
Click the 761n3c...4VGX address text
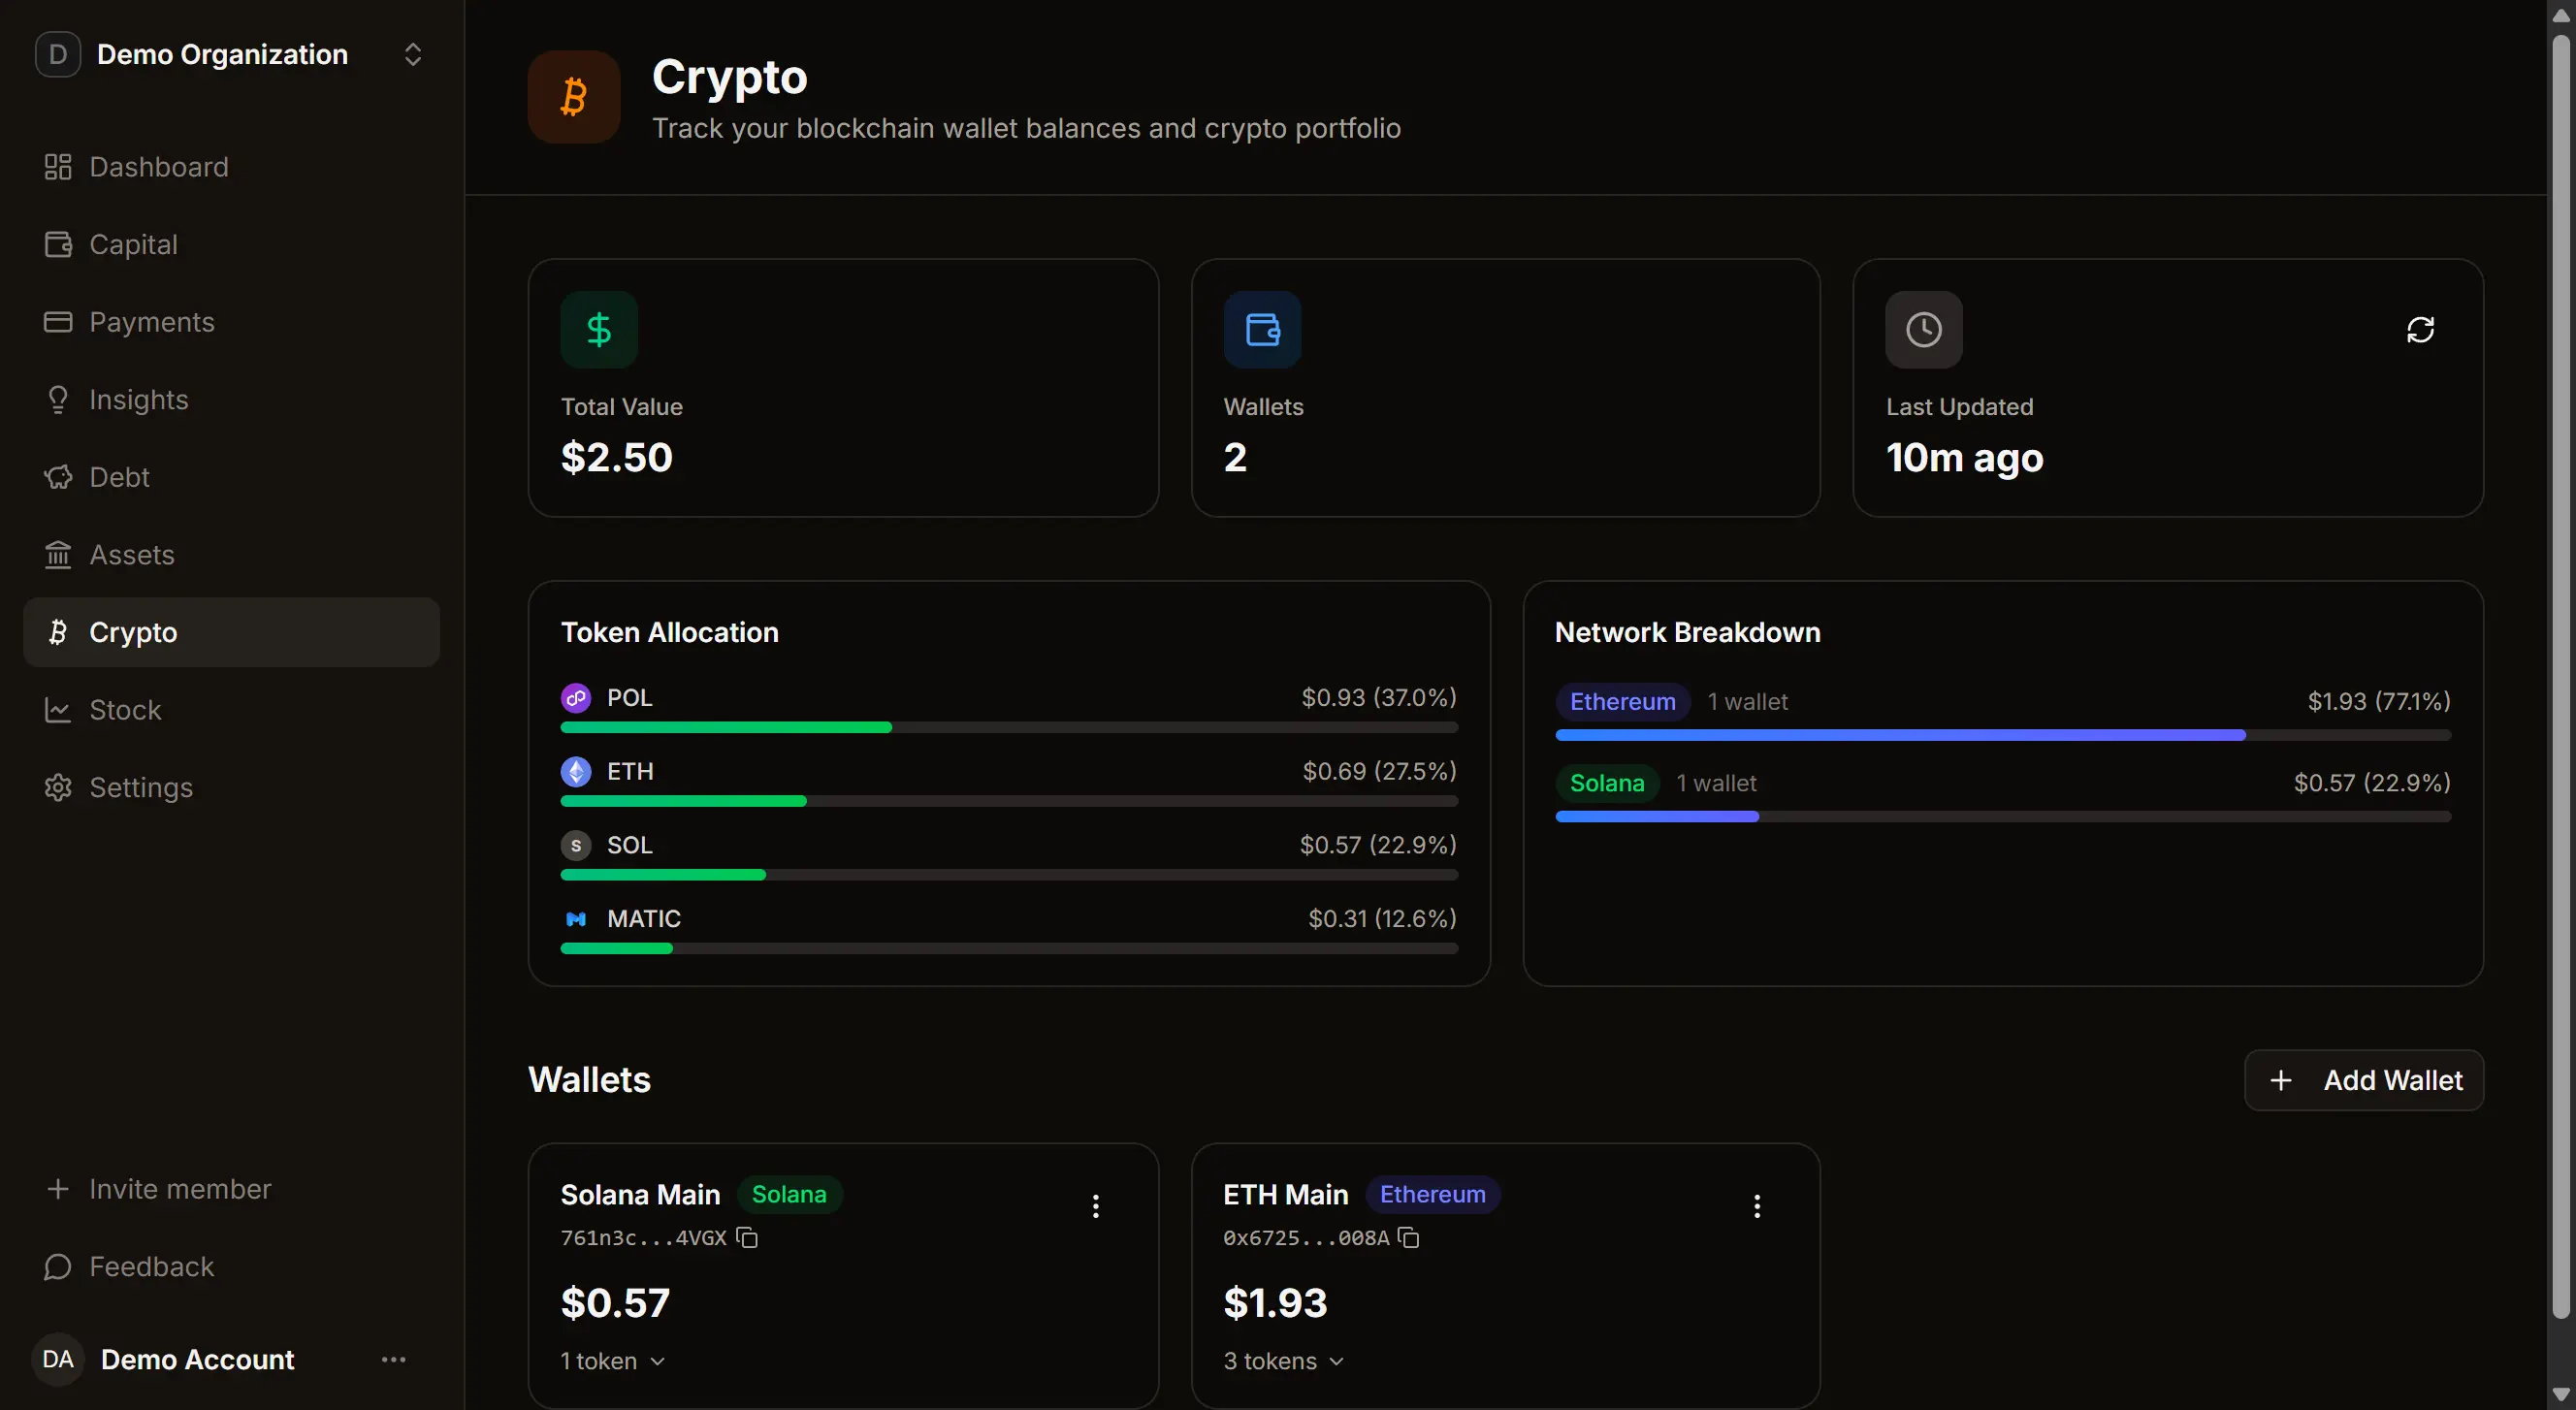644,1238
